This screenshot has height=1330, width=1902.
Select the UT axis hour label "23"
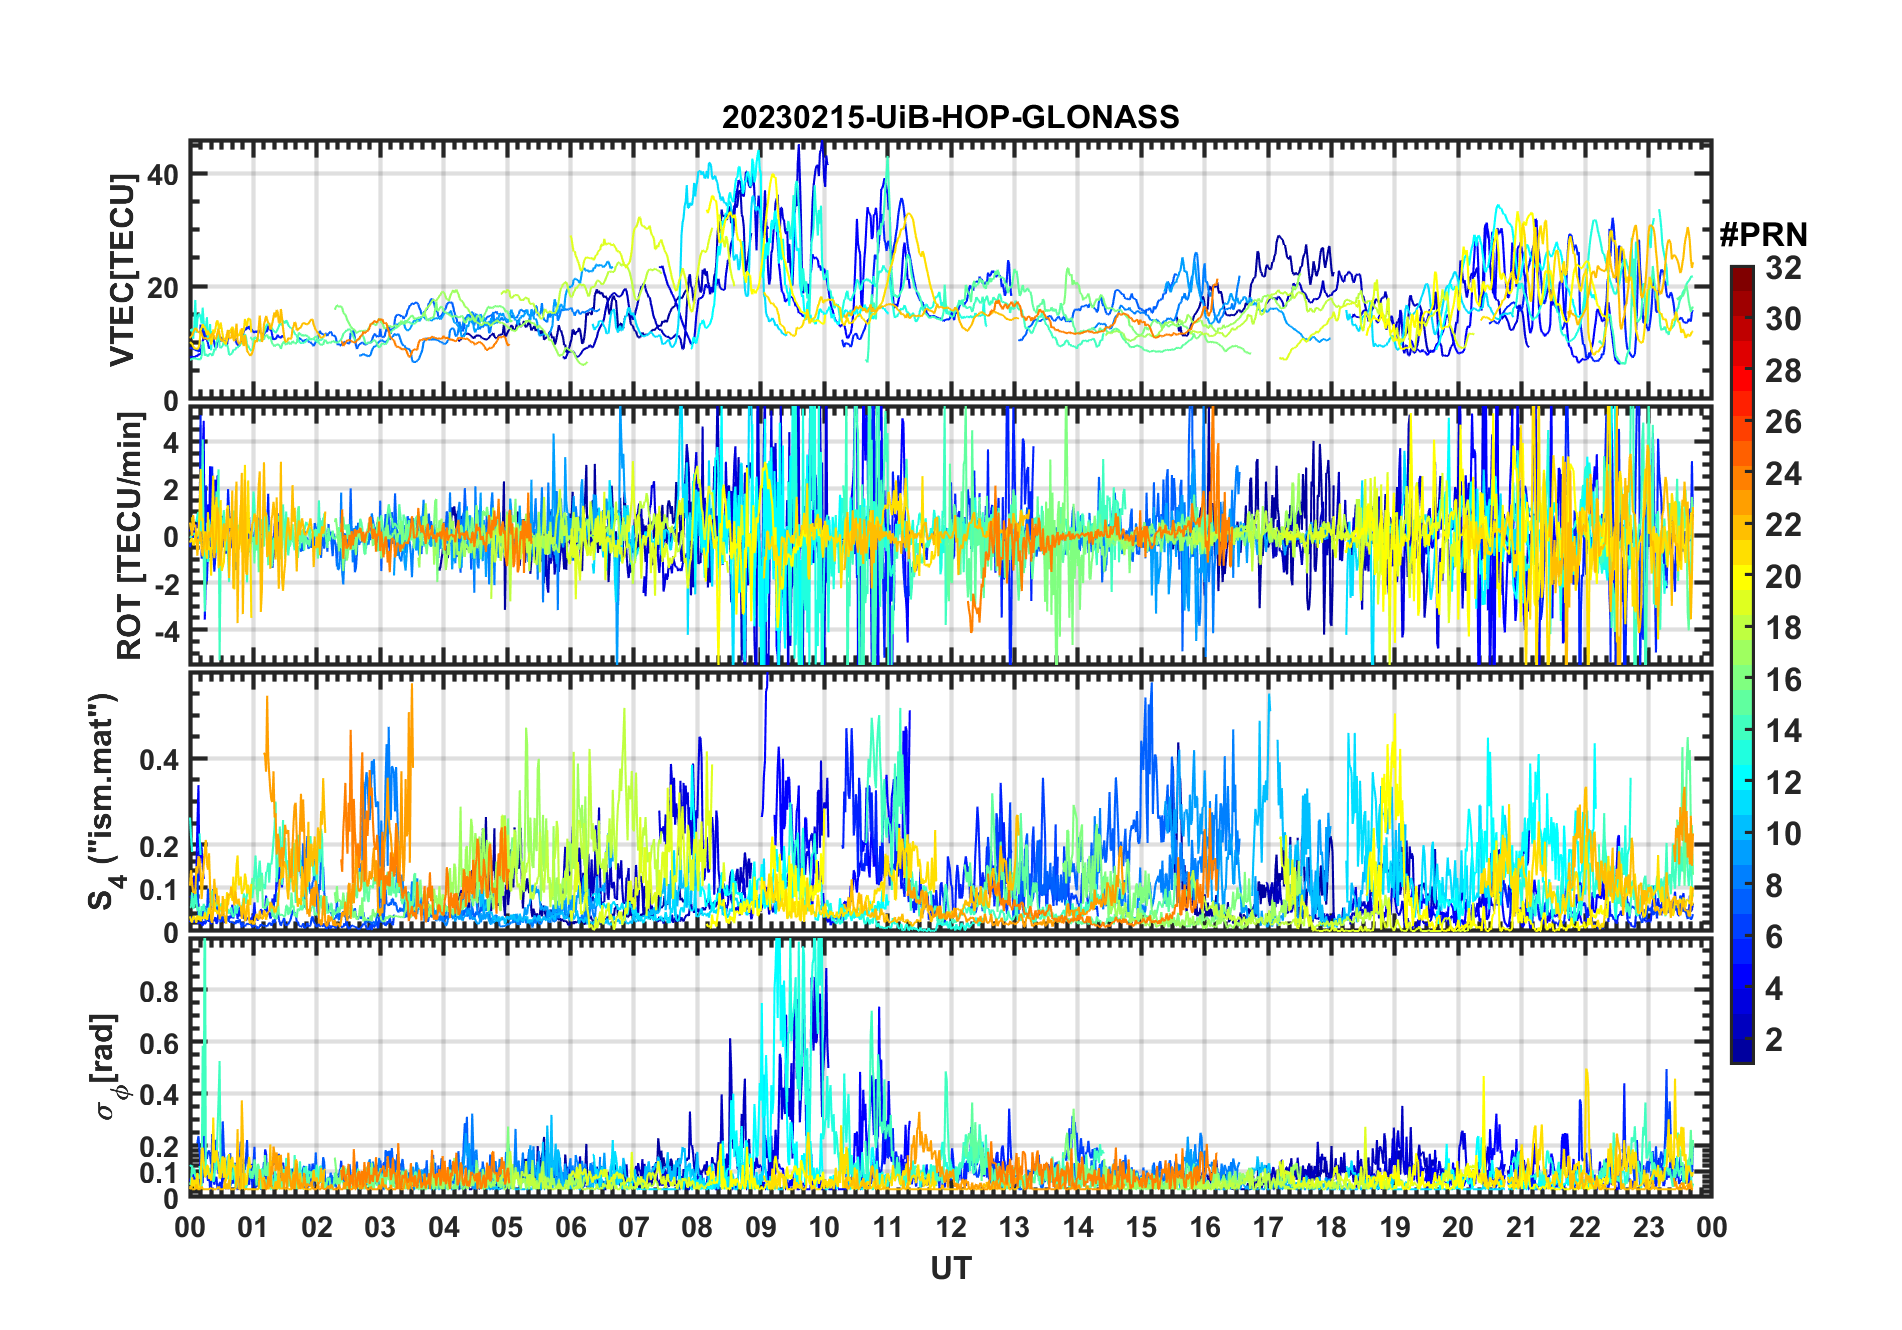click(x=1649, y=1228)
